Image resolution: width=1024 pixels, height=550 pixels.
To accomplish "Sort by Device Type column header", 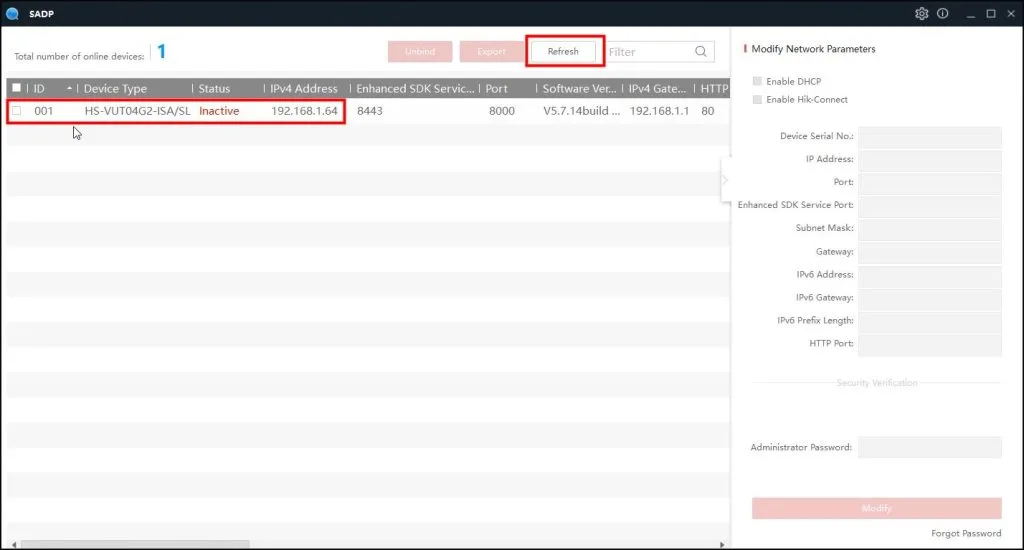I will pyautogui.click(x=115, y=88).
